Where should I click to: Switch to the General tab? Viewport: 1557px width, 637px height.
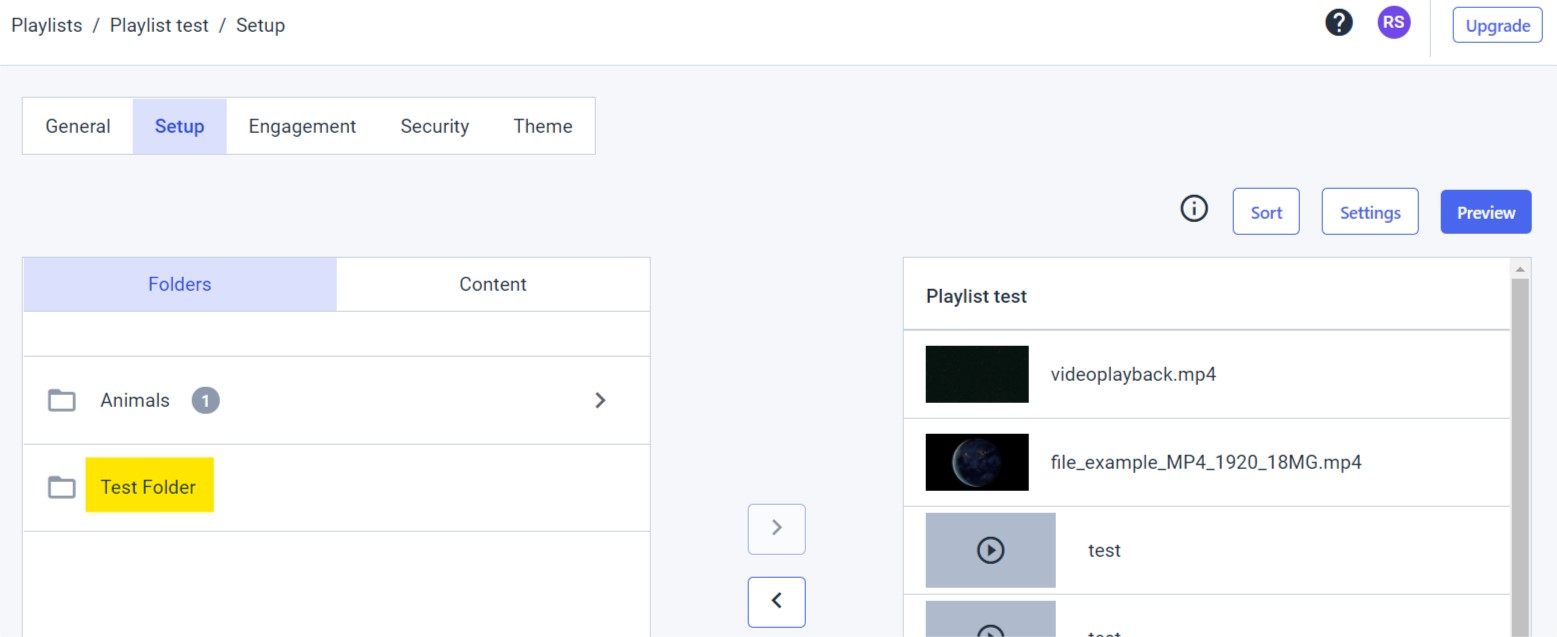click(78, 126)
